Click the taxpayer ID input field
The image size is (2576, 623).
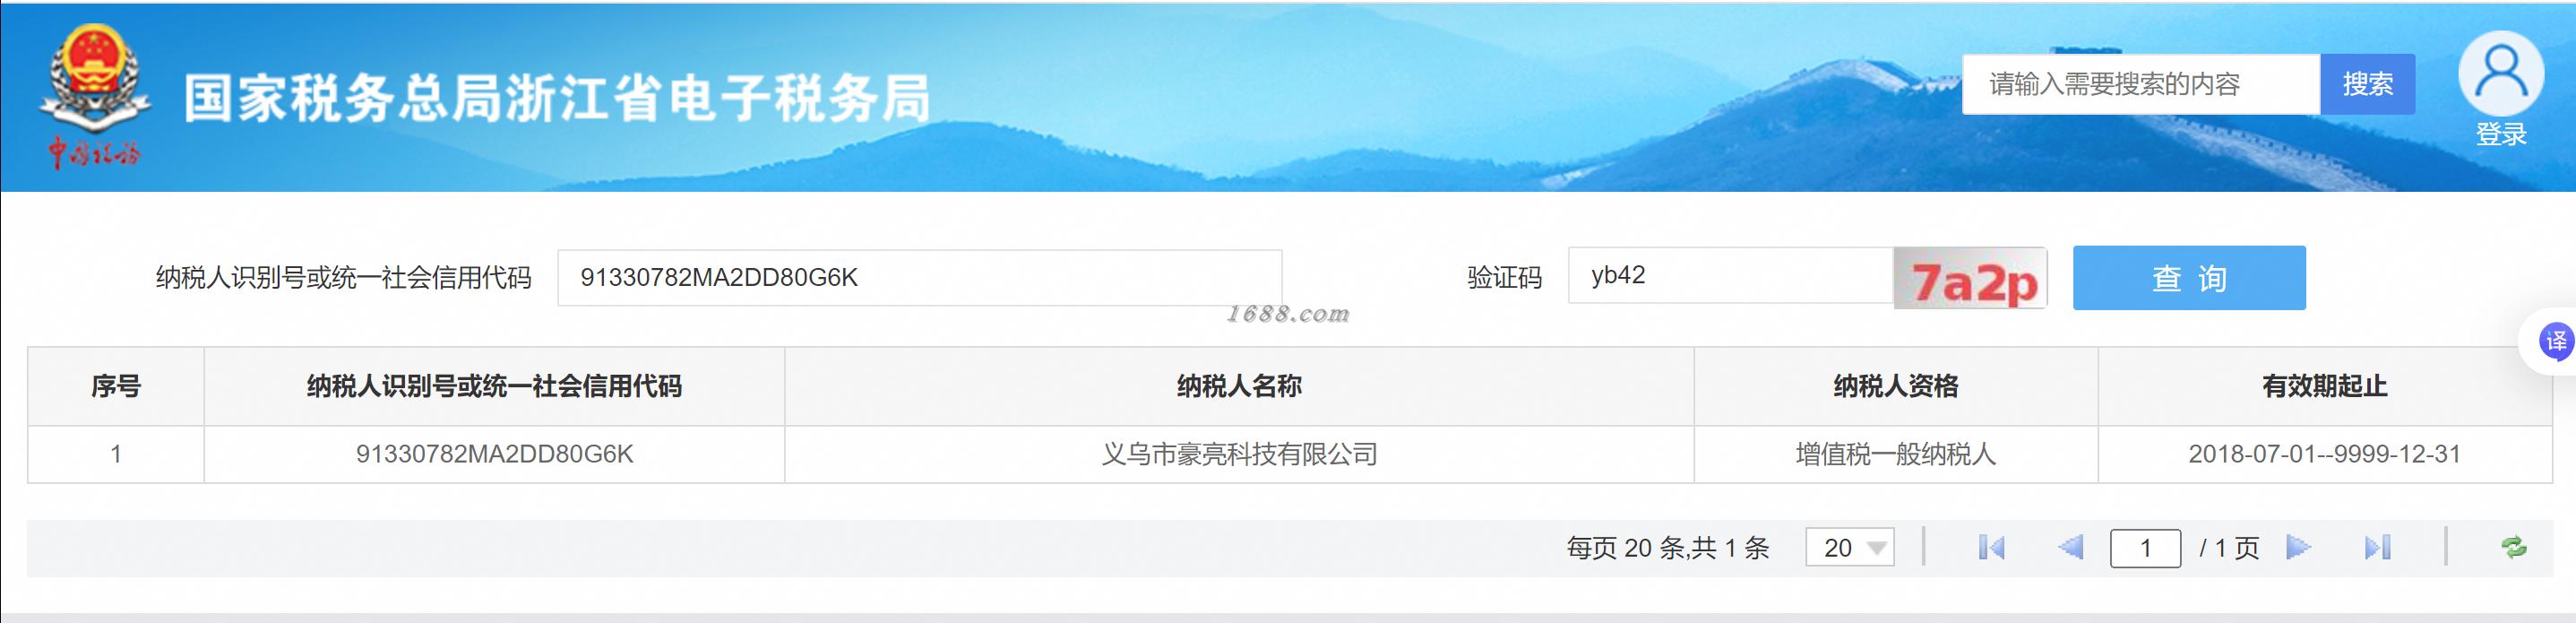pyautogui.click(x=920, y=278)
